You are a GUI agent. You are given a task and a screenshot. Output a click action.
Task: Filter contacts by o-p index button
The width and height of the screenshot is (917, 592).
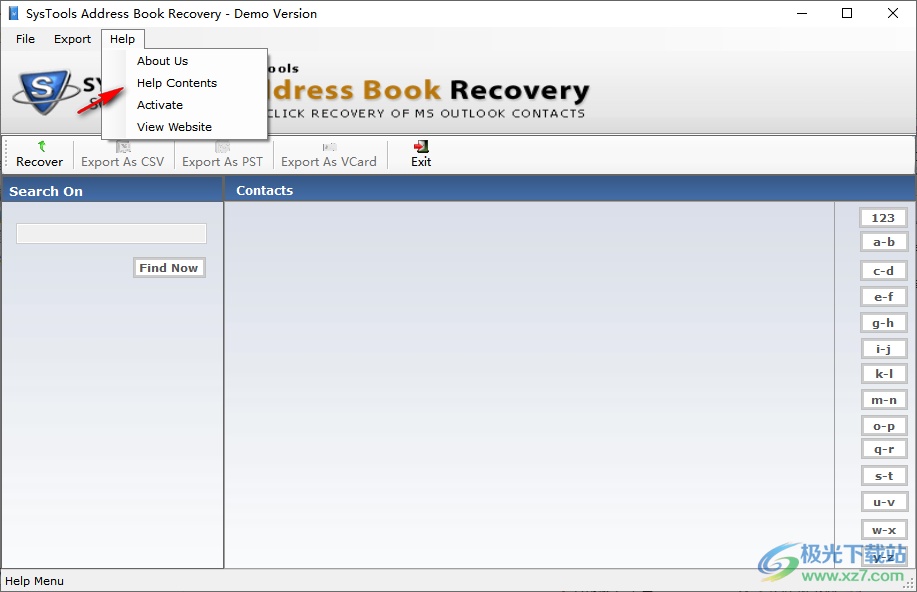click(884, 426)
